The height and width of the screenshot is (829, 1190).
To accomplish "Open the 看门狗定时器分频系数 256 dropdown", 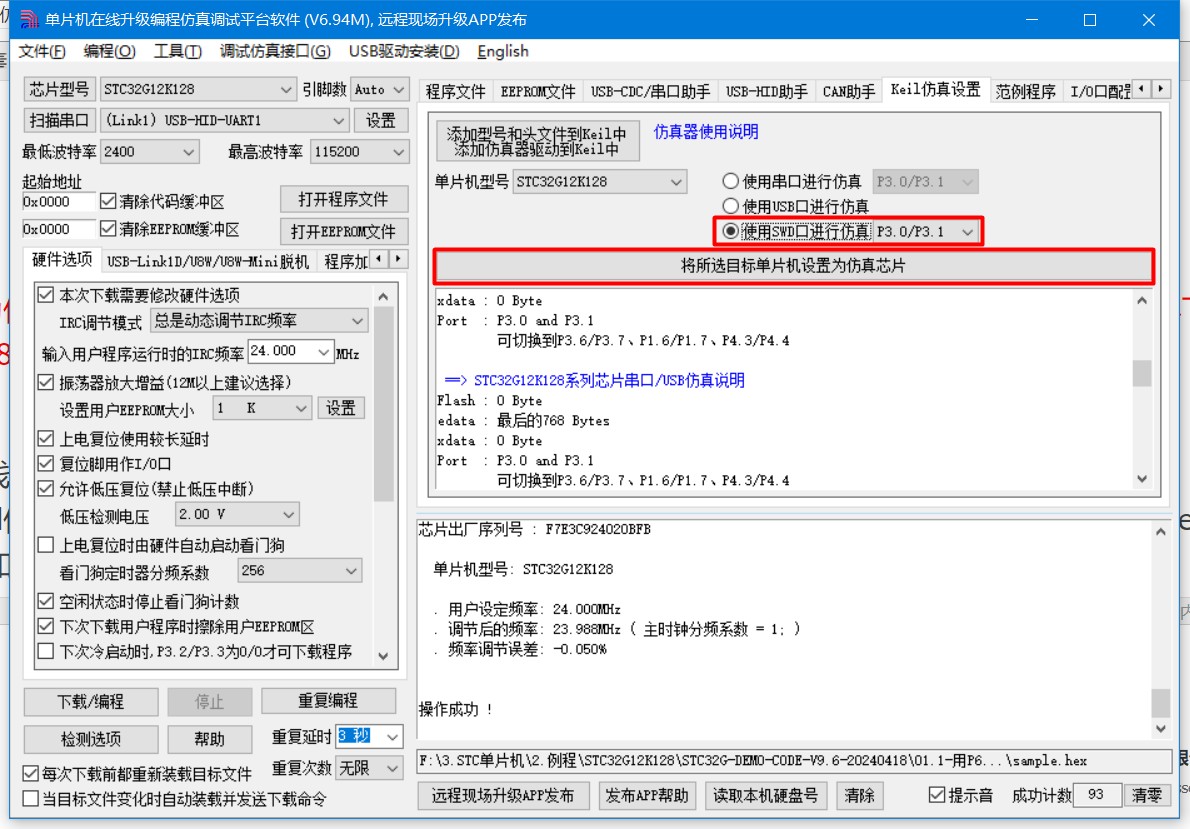I will coord(300,570).
